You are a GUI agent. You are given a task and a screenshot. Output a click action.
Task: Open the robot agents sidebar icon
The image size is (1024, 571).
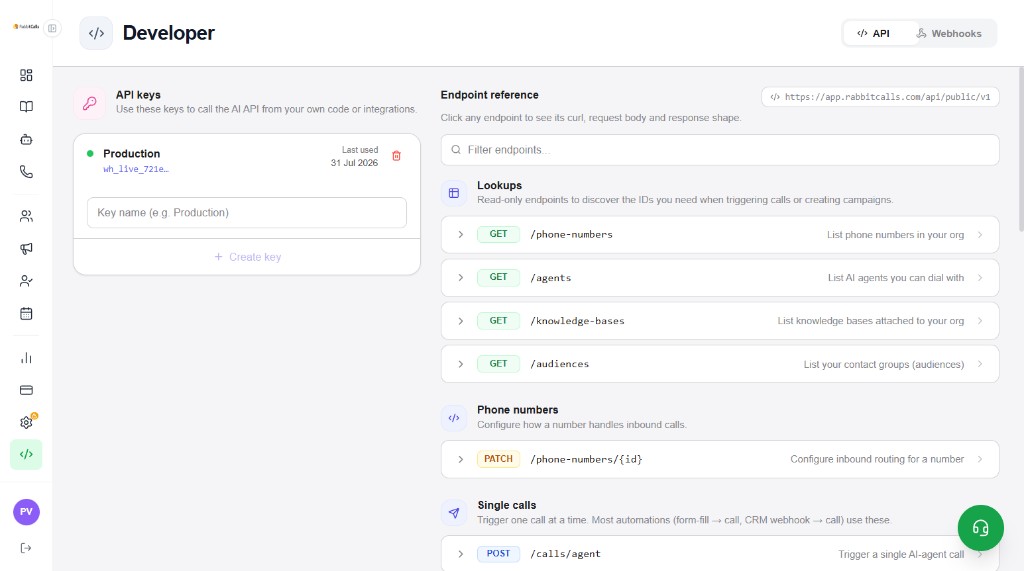[x=26, y=139]
